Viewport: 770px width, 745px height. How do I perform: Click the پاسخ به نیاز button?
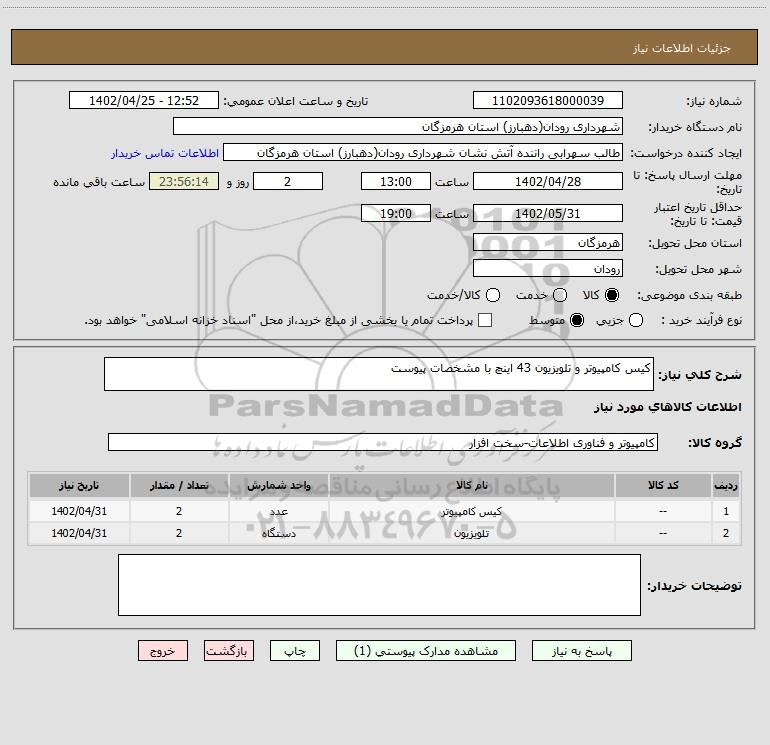(x=581, y=651)
